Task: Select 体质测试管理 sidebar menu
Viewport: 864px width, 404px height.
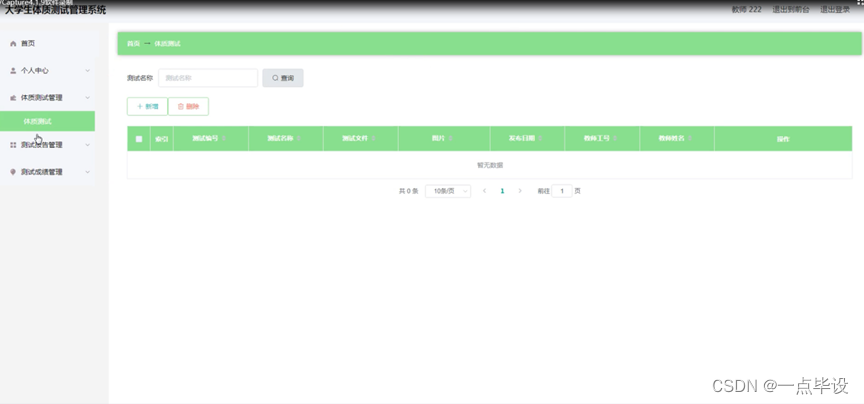Action: pos(47,98)
